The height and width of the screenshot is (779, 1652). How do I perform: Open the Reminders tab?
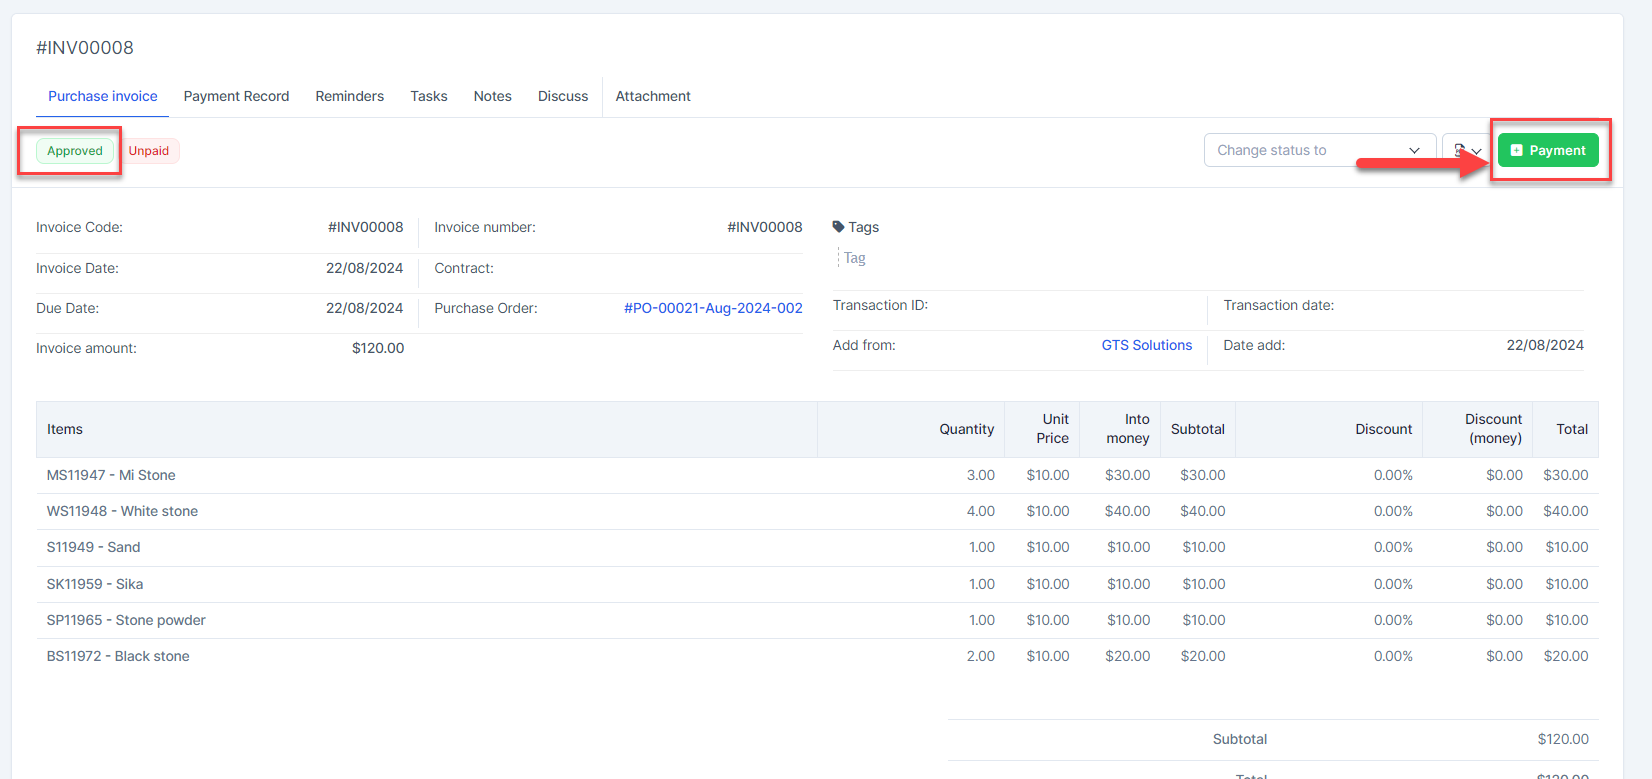(x=349, y=96)
